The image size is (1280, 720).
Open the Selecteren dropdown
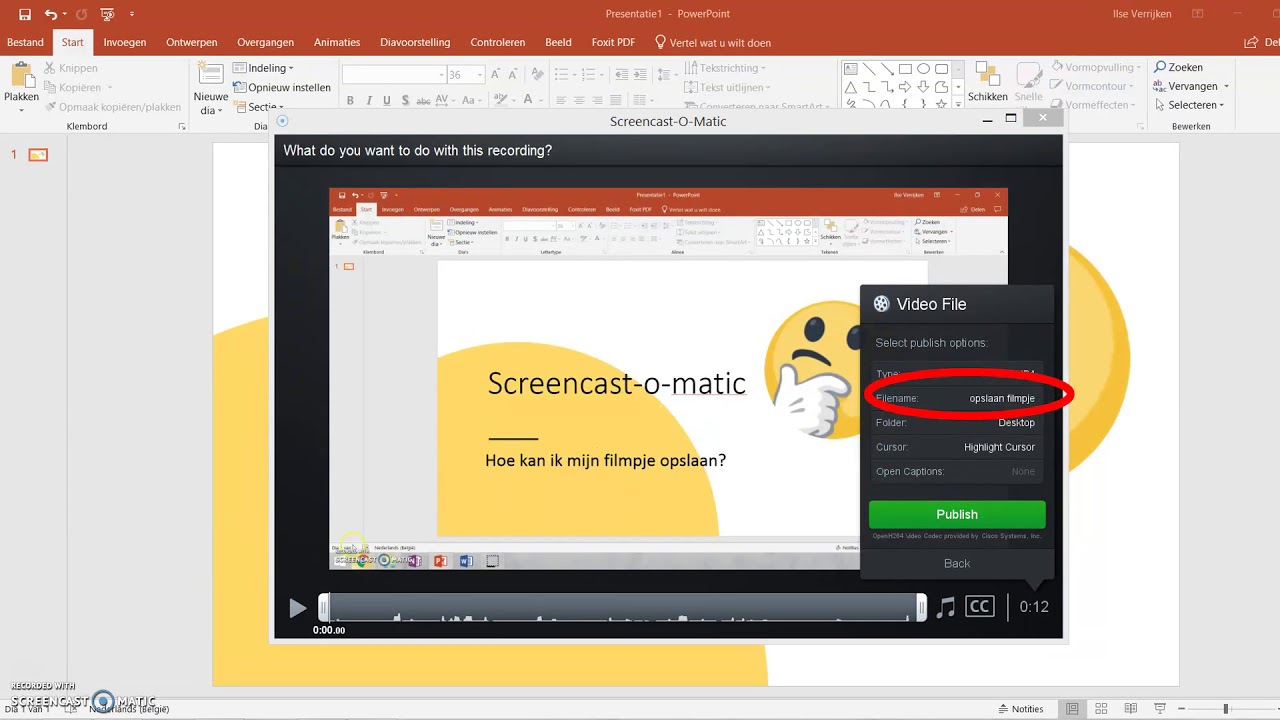[1189, 105]
